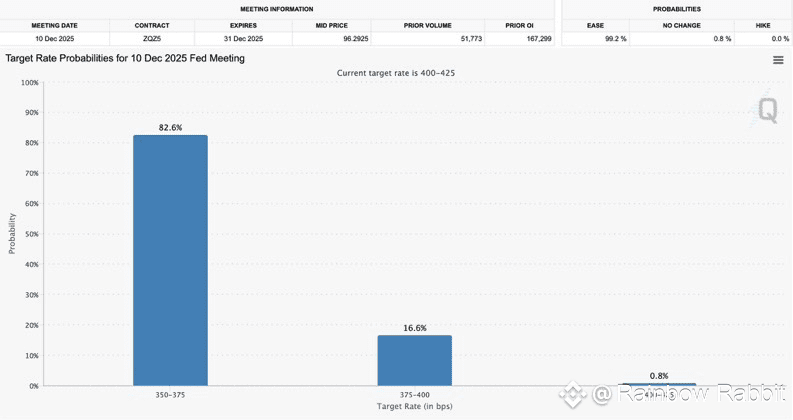Click the ZQZ5 contract cell

pyautogui.click(x=152, y=38)
